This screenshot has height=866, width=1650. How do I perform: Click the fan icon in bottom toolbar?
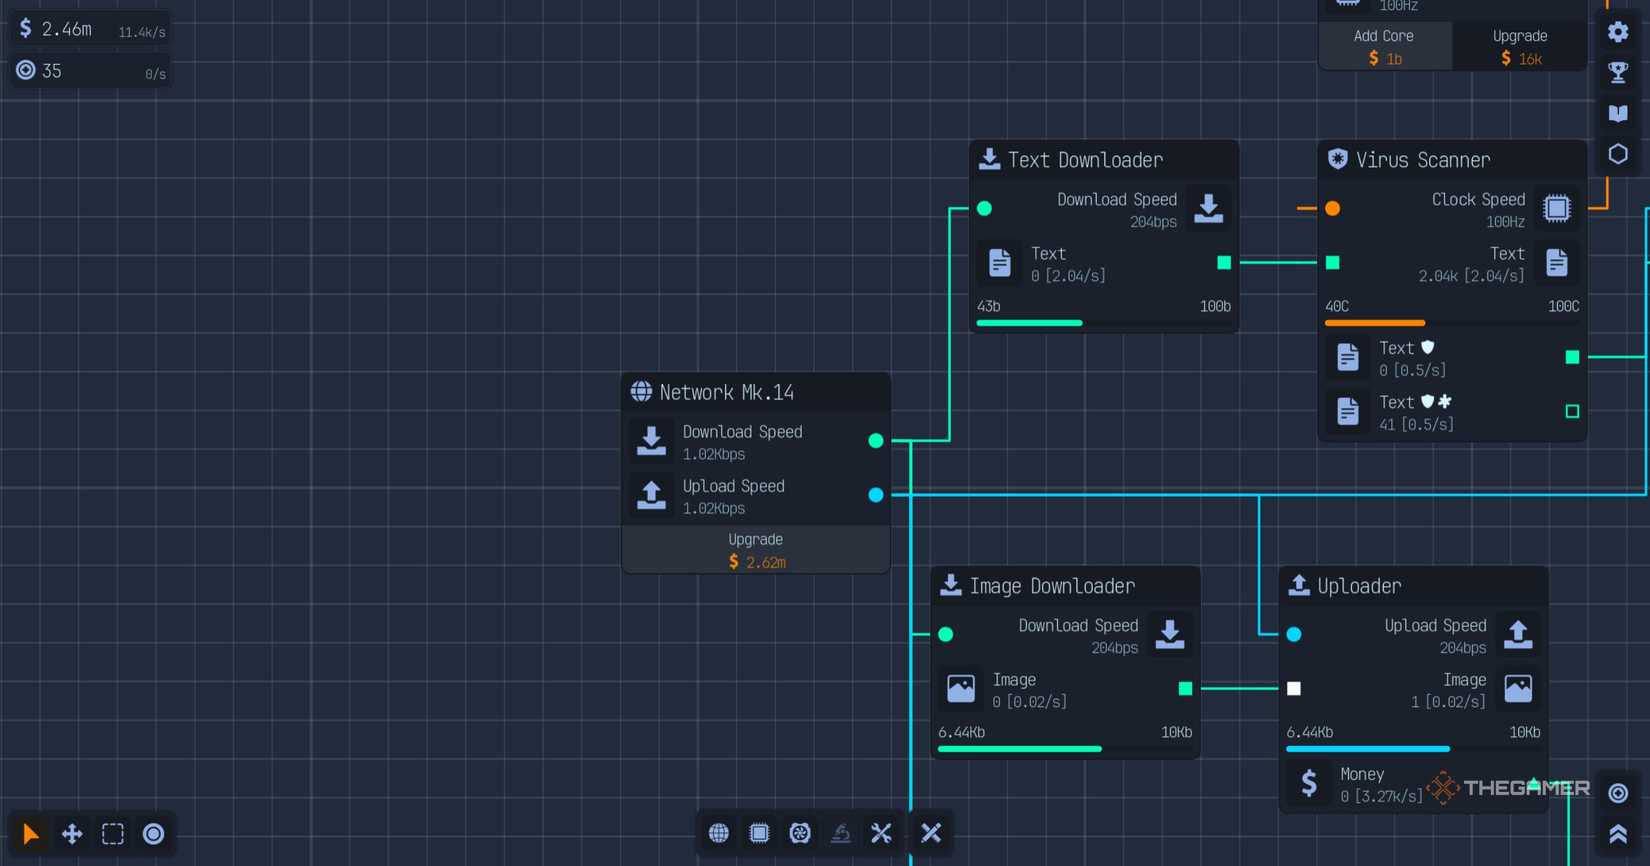[x=800, y=833]
